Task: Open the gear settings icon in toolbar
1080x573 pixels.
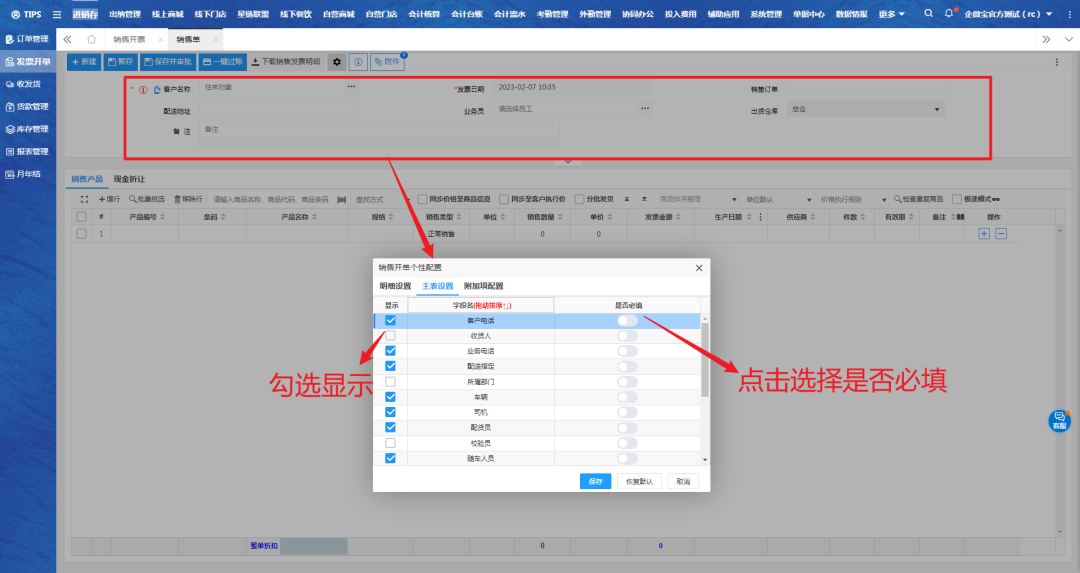Action: click(337, 62)
